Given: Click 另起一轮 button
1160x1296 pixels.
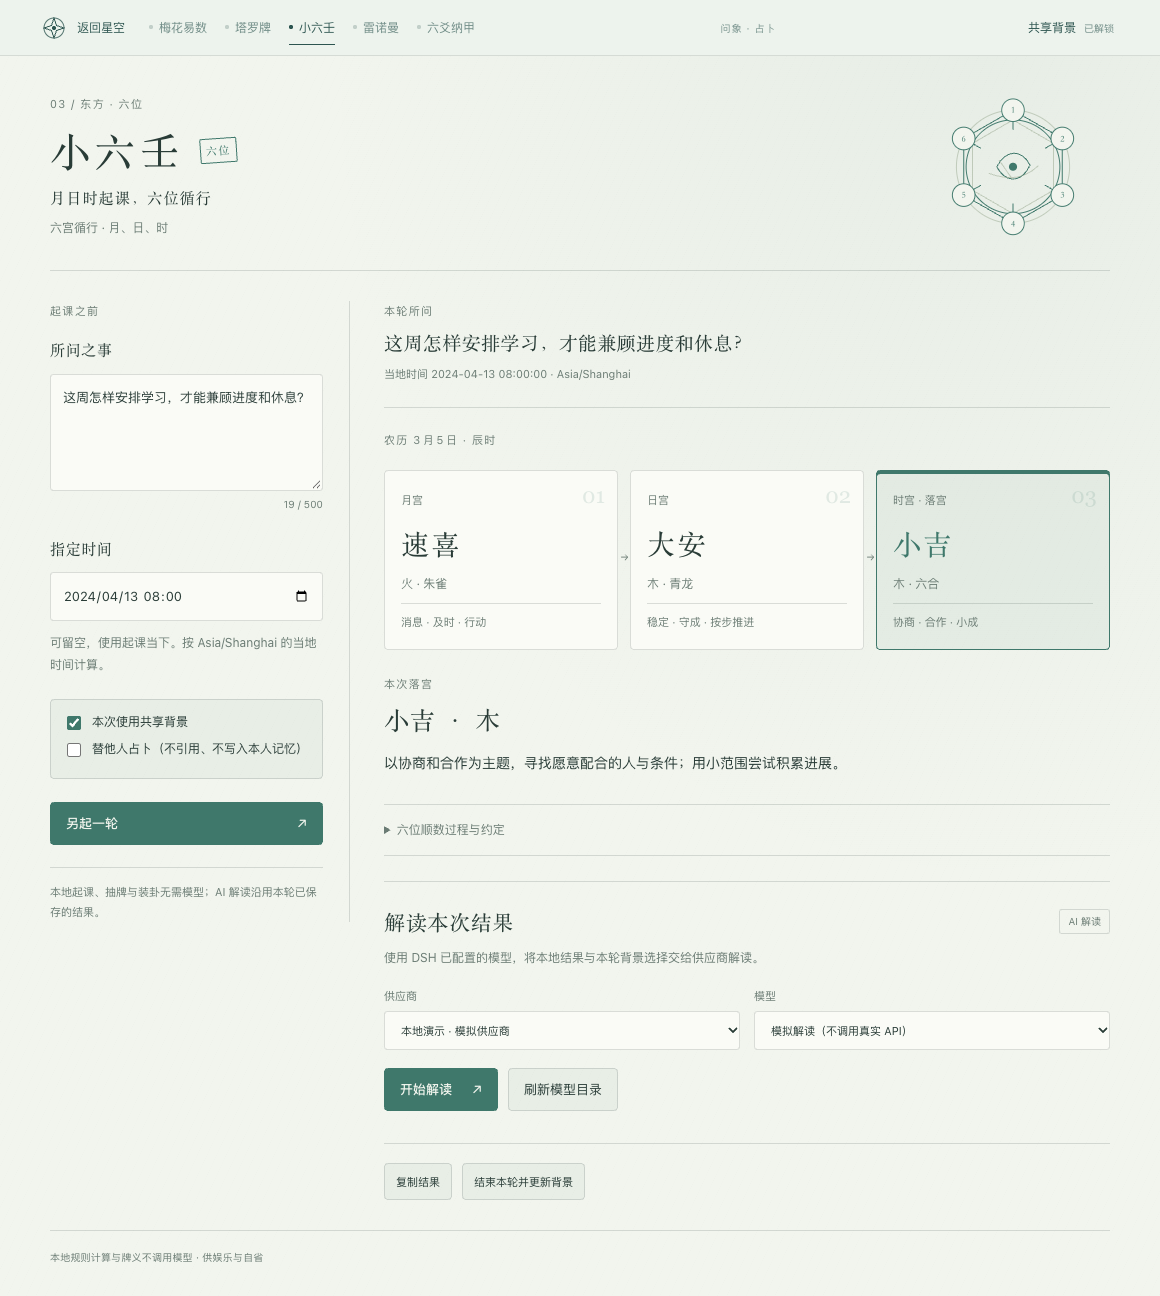Looking at the screenshot, I should pos(186,823).
